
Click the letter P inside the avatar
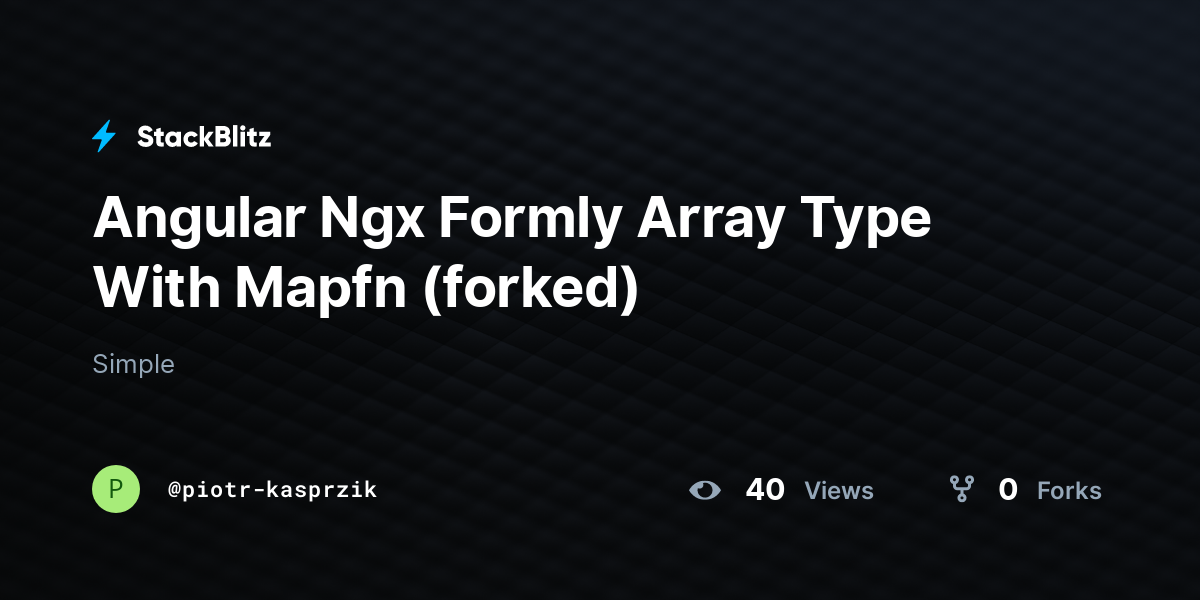(x=116, y=489)
